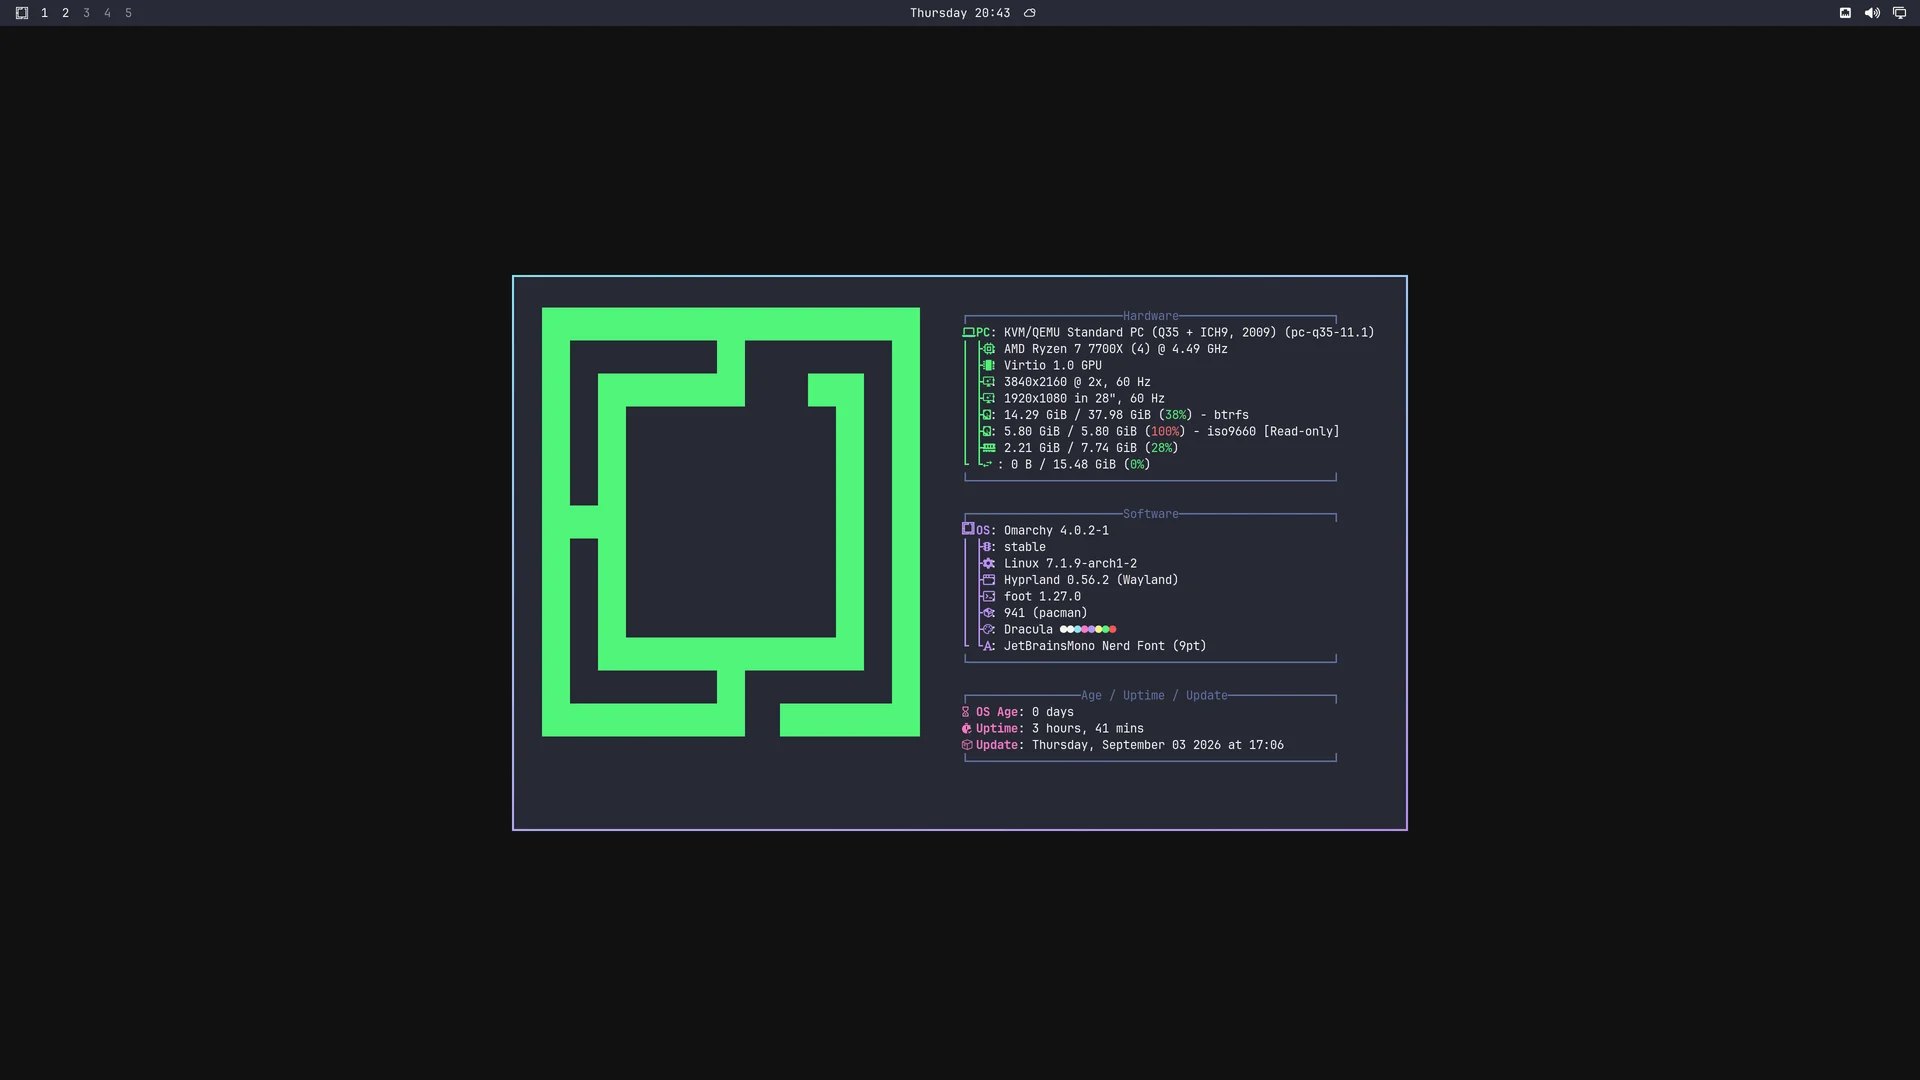The image size is (1920, 1080).
Task: Click the red dot in Dracula palette
Action: [1113, 629]
